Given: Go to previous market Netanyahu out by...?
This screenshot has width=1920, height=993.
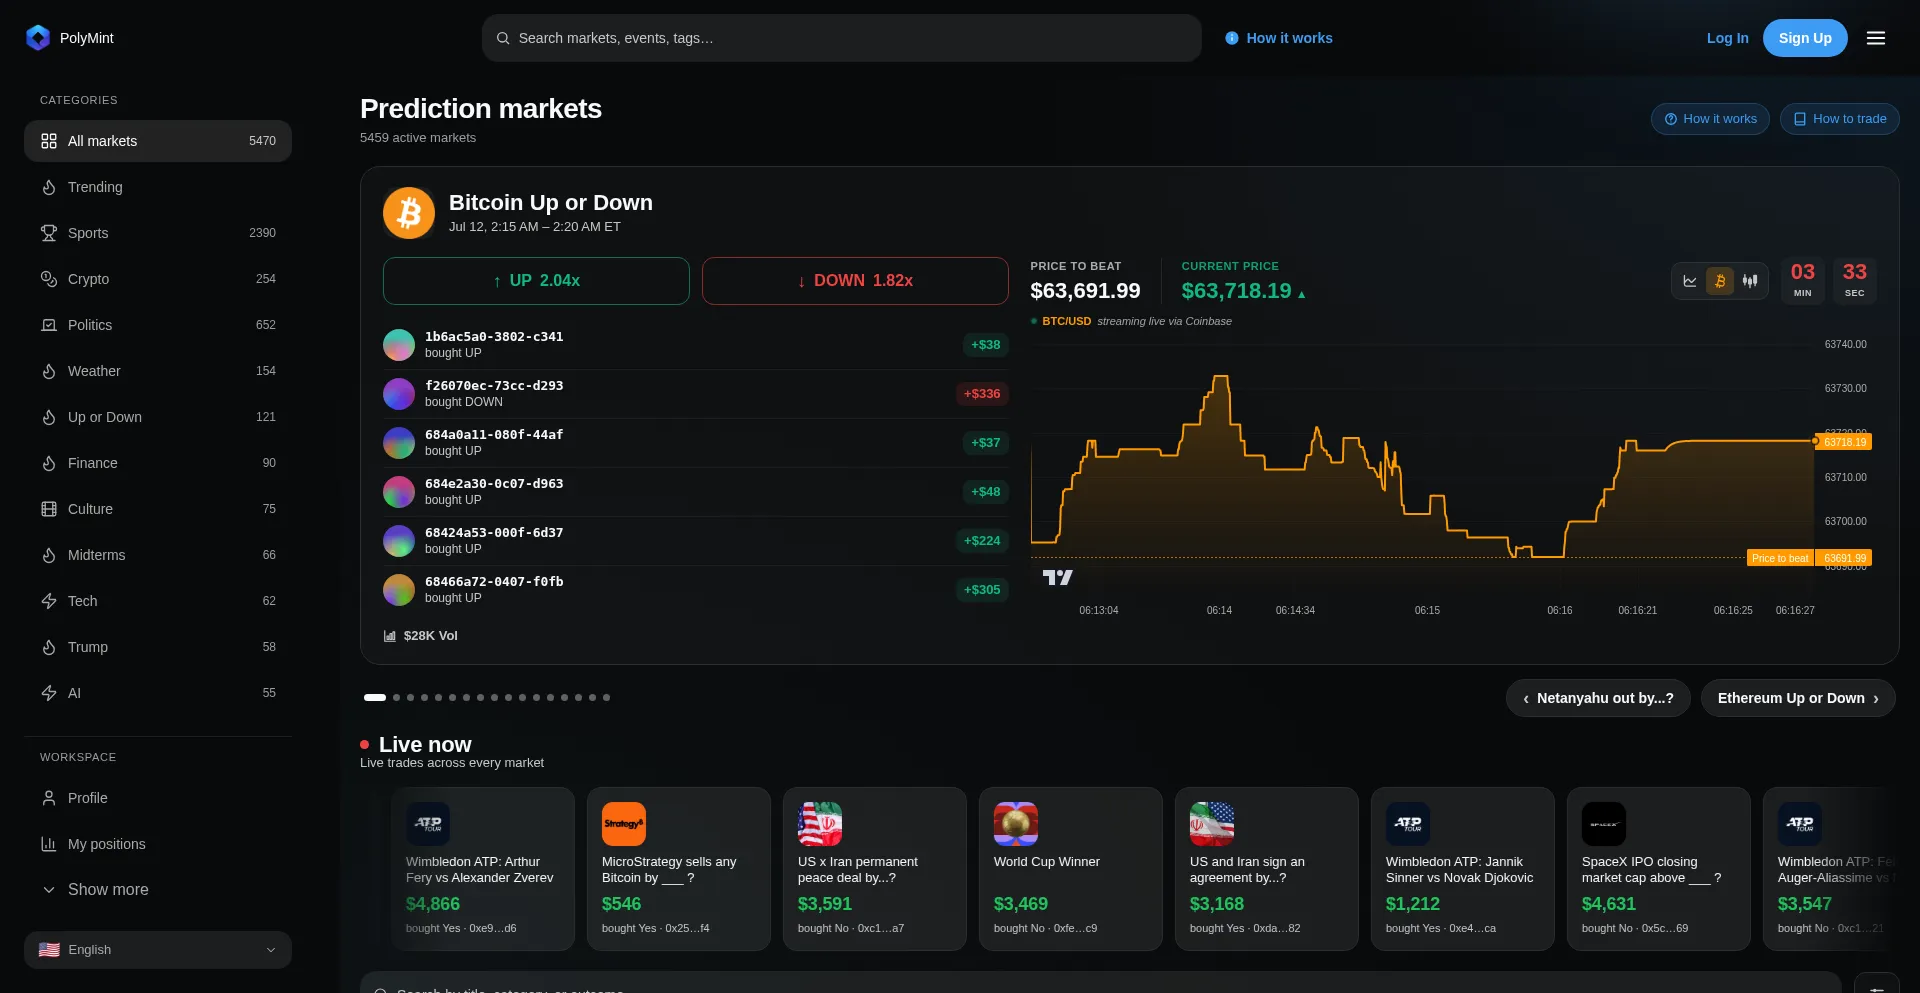Looking at the screenshot, I should 1598,698.
